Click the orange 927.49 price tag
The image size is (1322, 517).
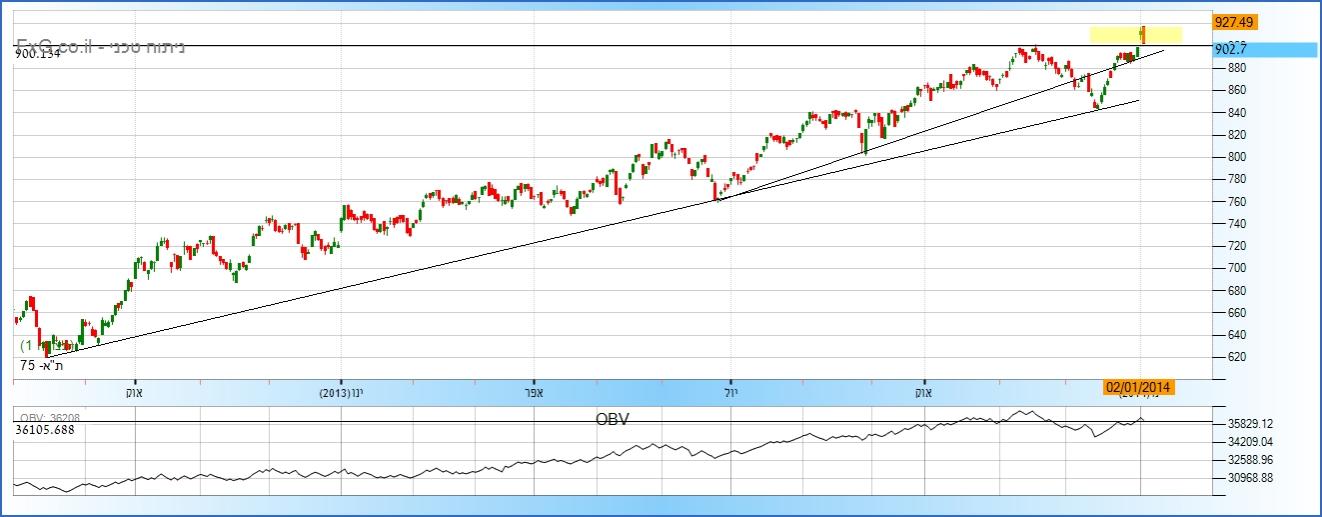click(1235, 21)
